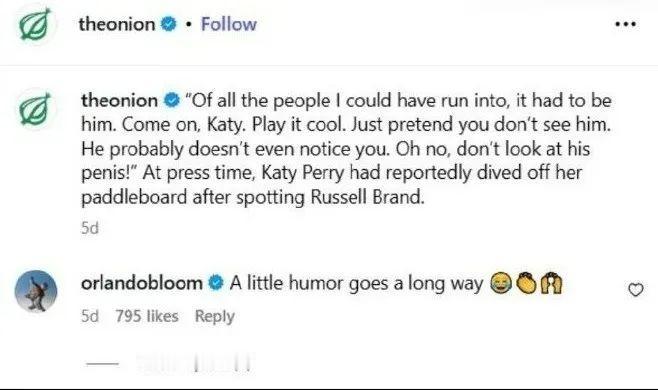Reply to orlandobloom's comment
The width and height of the screenshot is (658, 390).
214,316
